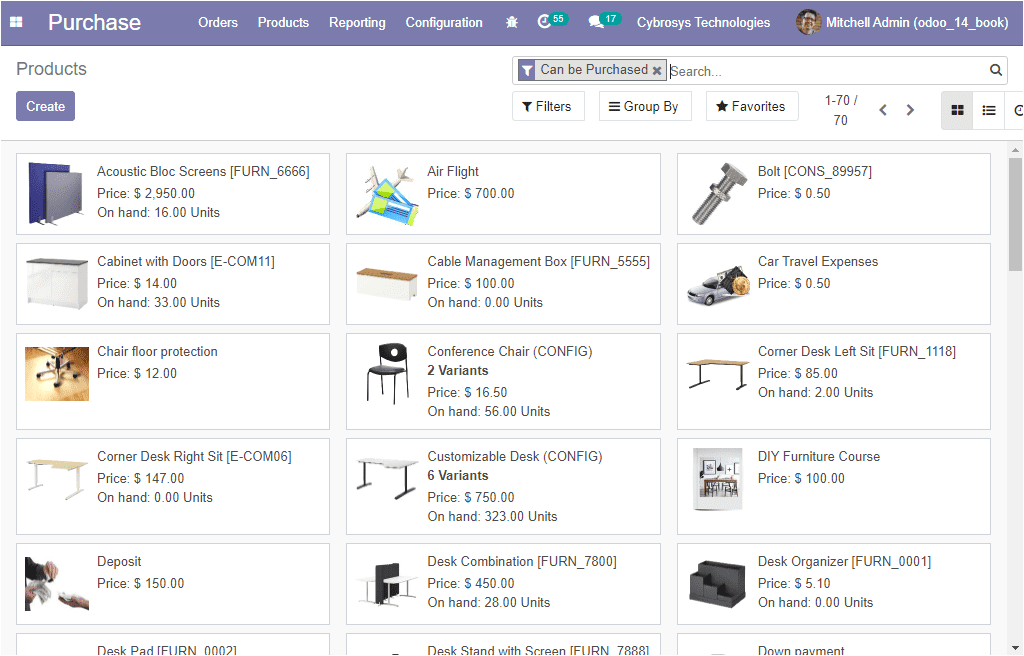
Task: Click Mitchell Admin avatar picture
Action: pos(808,22)
